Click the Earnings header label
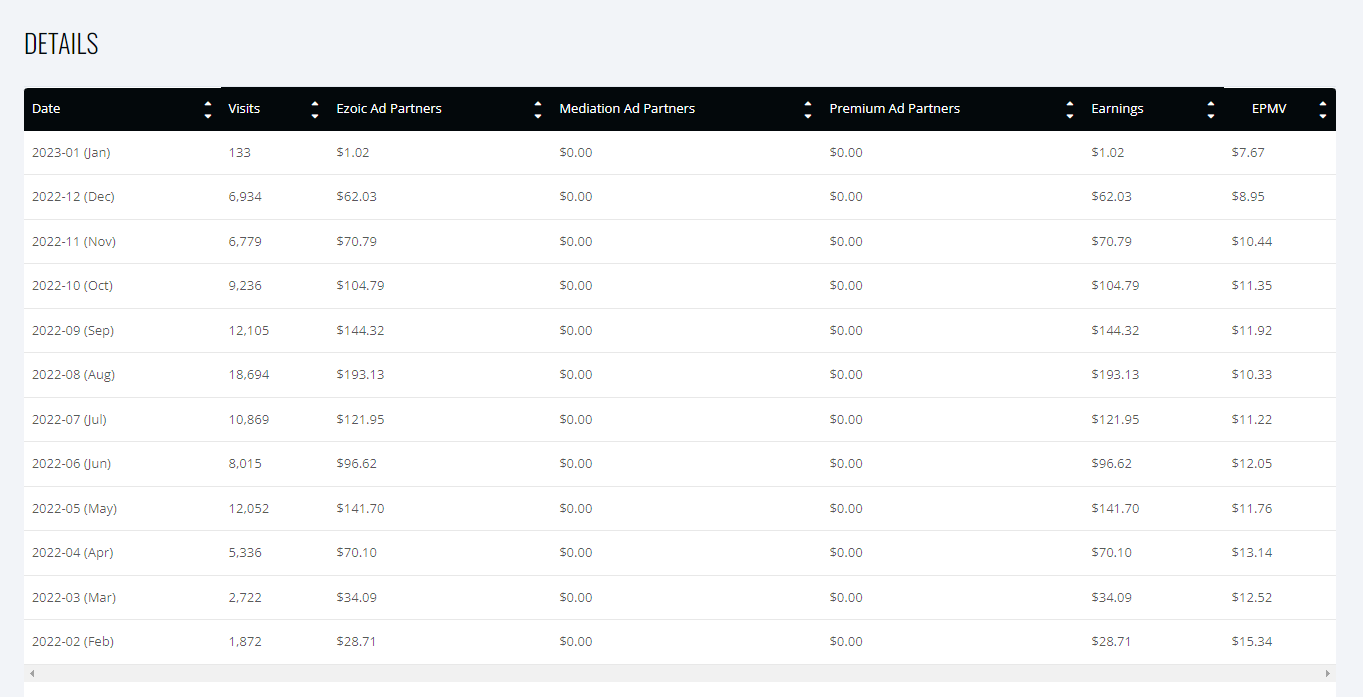Screen dimensions: 1363x697 (x=1118, y=109)
